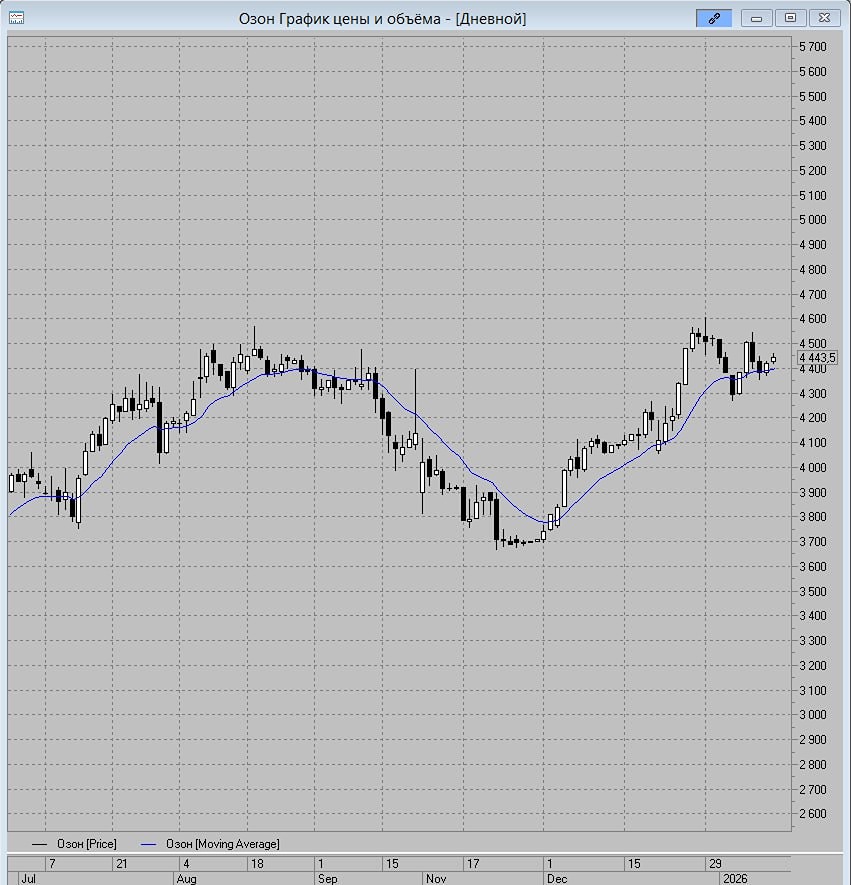Click the current price label 4 443,5
The width and height of the screenshot is (851, 885).
(817, 357)
